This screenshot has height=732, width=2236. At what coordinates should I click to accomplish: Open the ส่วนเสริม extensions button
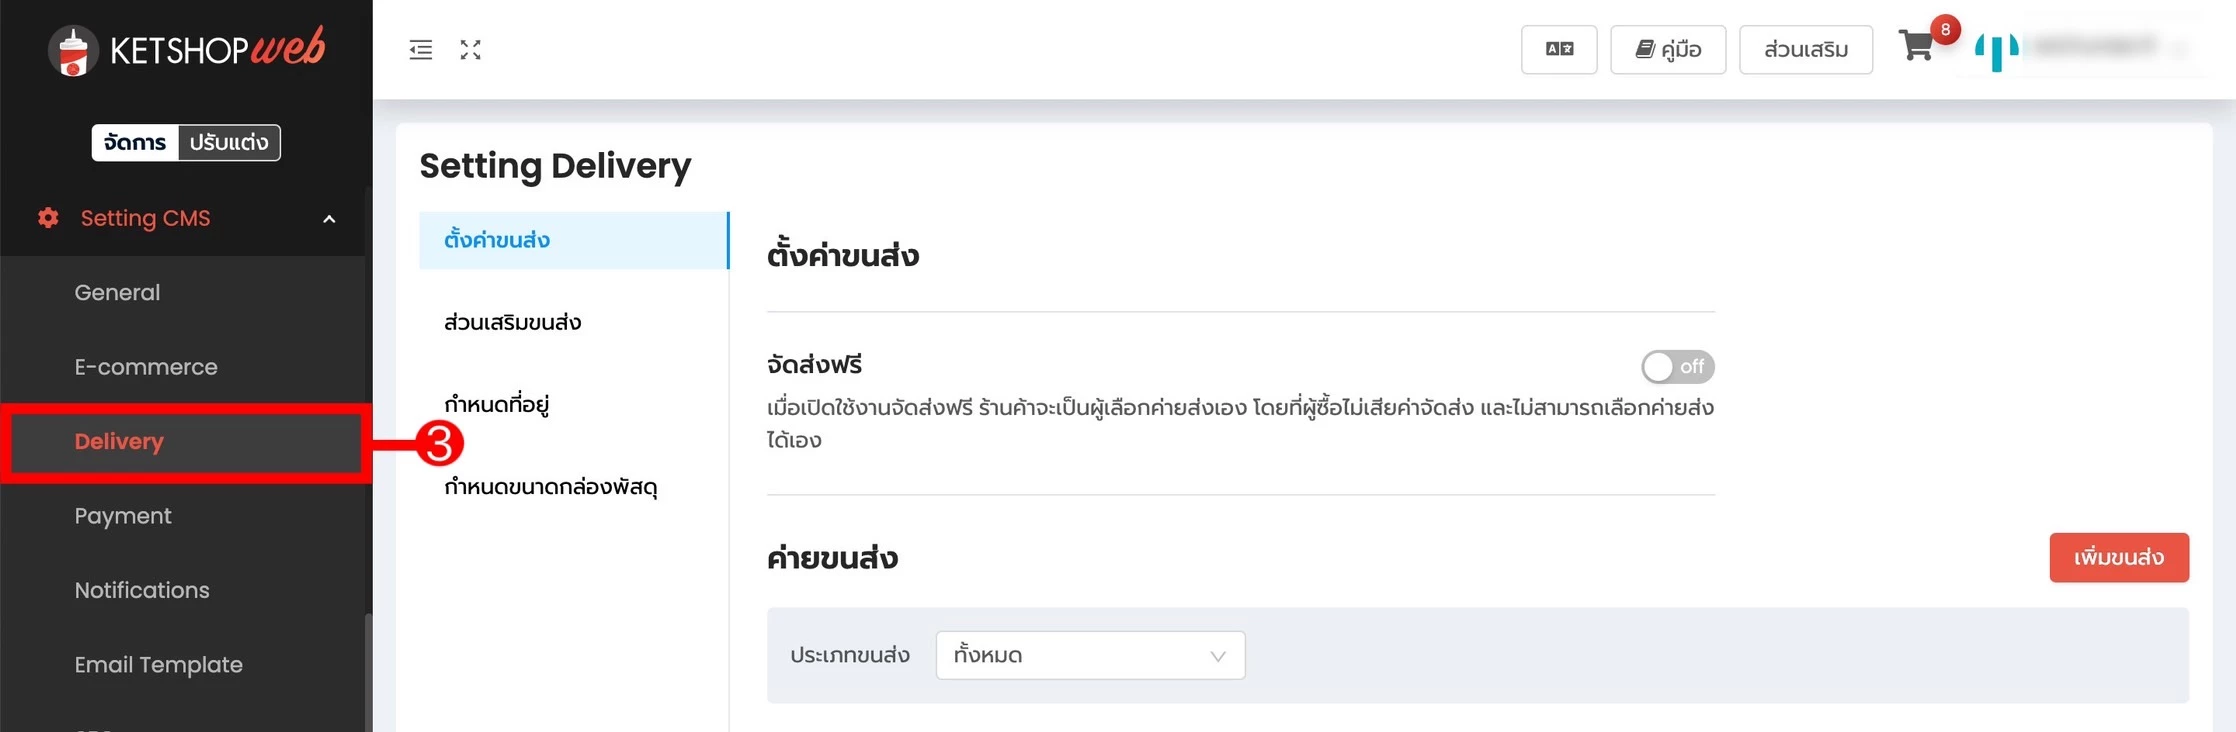pos(1805,49)
